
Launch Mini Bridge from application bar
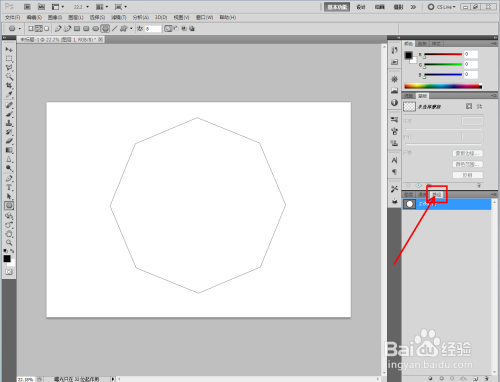click(41, 7)
